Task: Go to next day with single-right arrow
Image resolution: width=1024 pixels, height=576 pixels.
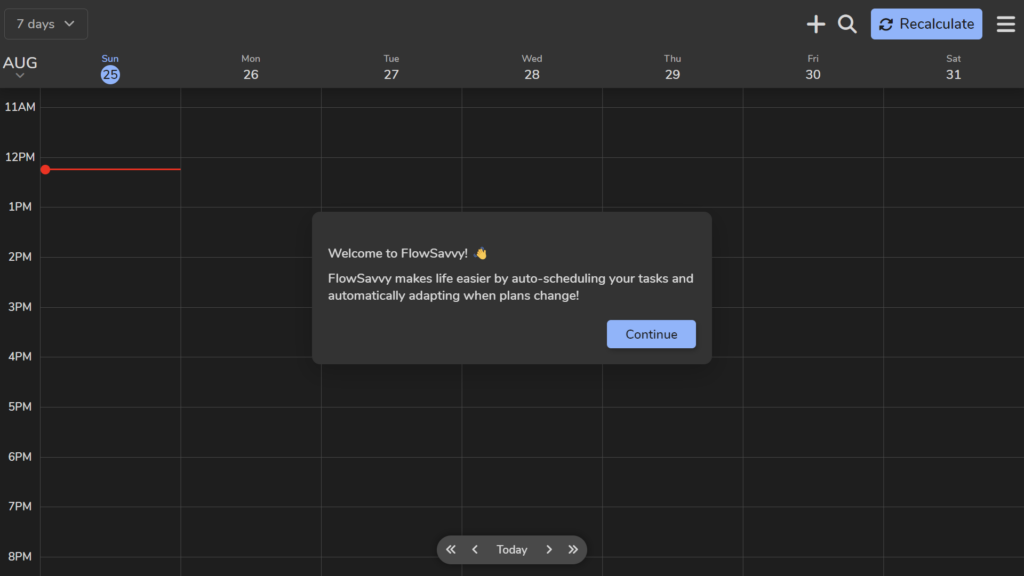Action: (x=549, y=550)
